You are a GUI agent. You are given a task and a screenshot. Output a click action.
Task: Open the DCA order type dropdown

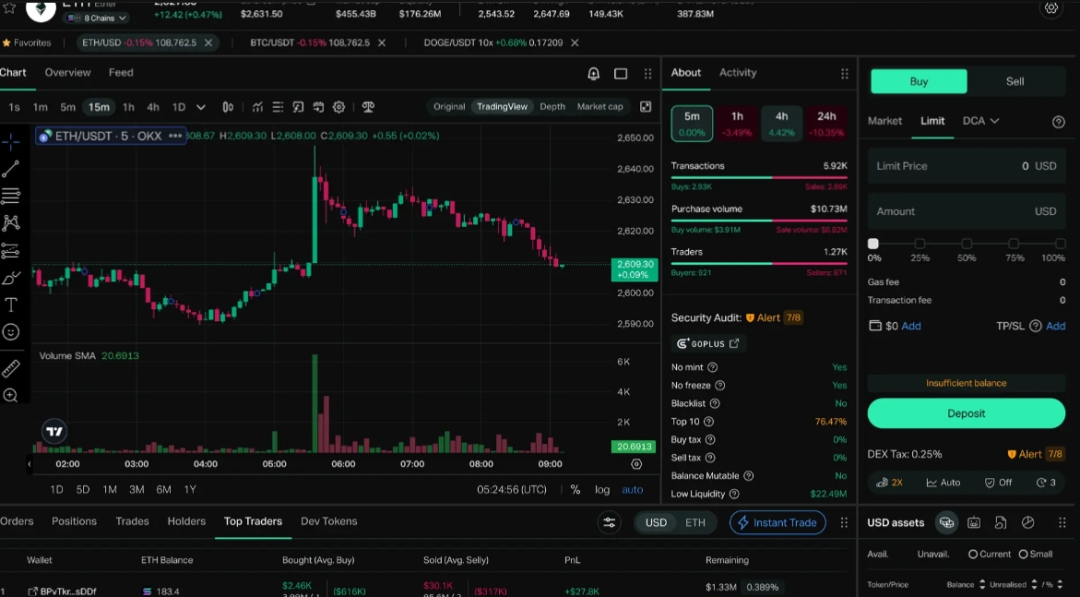[980, 121]
